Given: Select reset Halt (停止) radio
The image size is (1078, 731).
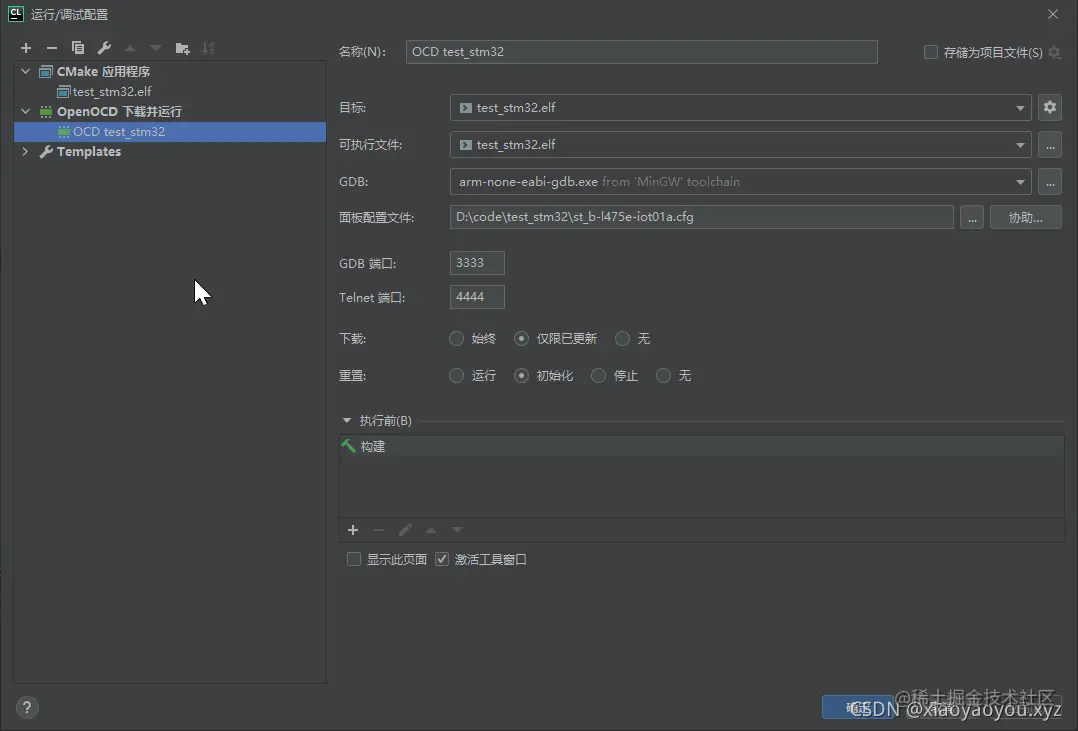Looking at the screenshot, I should [598, 375].
